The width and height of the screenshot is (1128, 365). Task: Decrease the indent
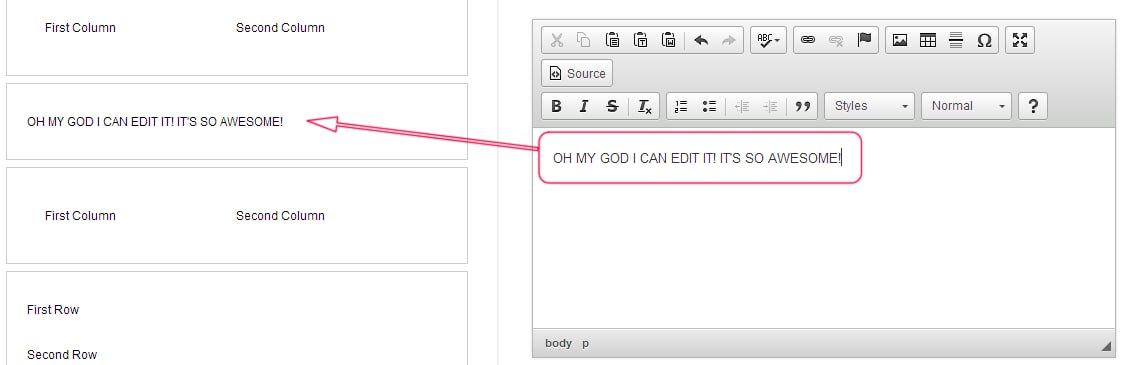(742, 106)
